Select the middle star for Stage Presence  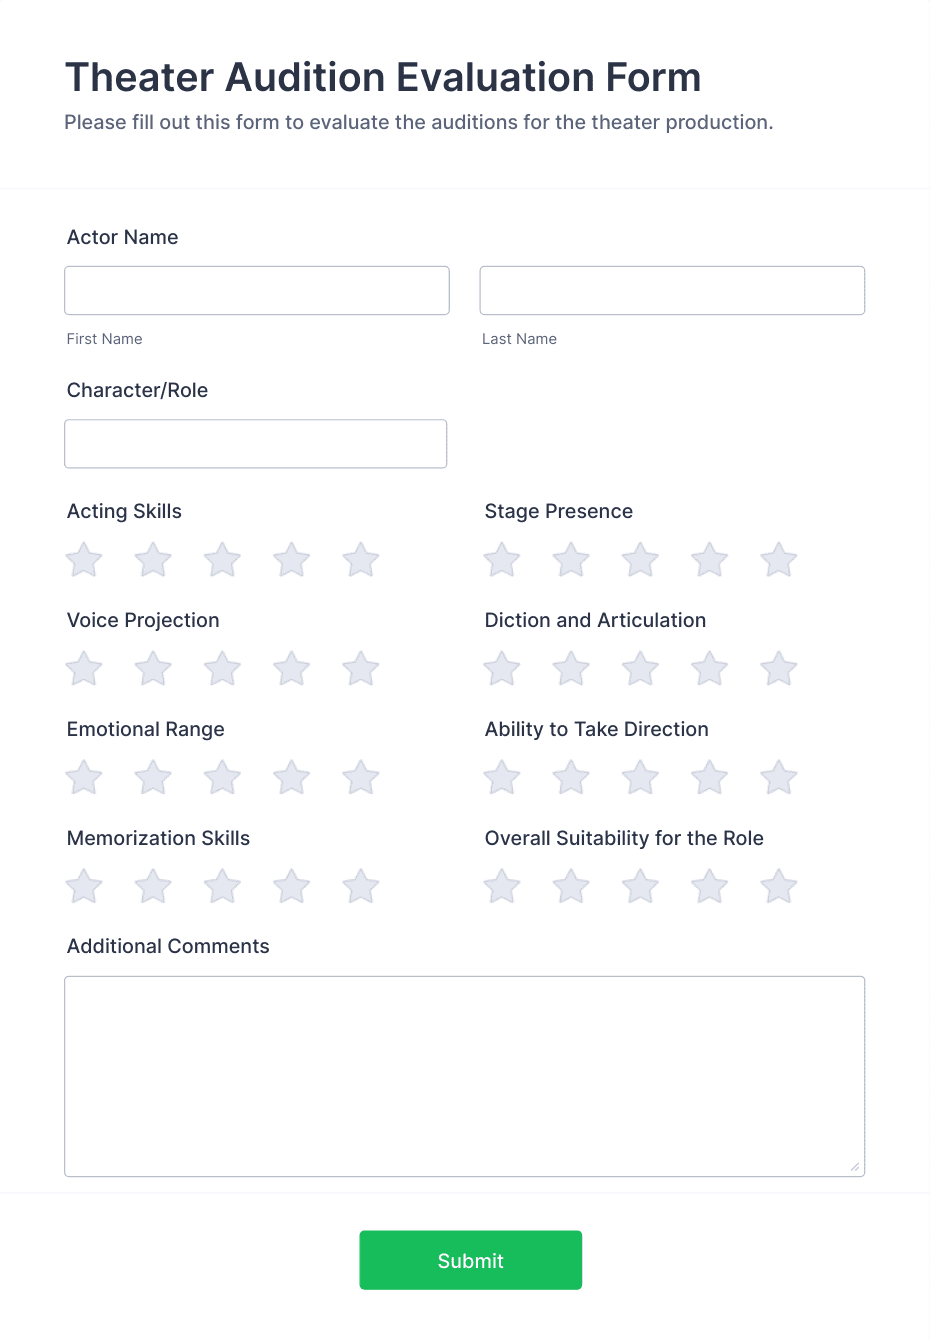click(x=640, y=560)
